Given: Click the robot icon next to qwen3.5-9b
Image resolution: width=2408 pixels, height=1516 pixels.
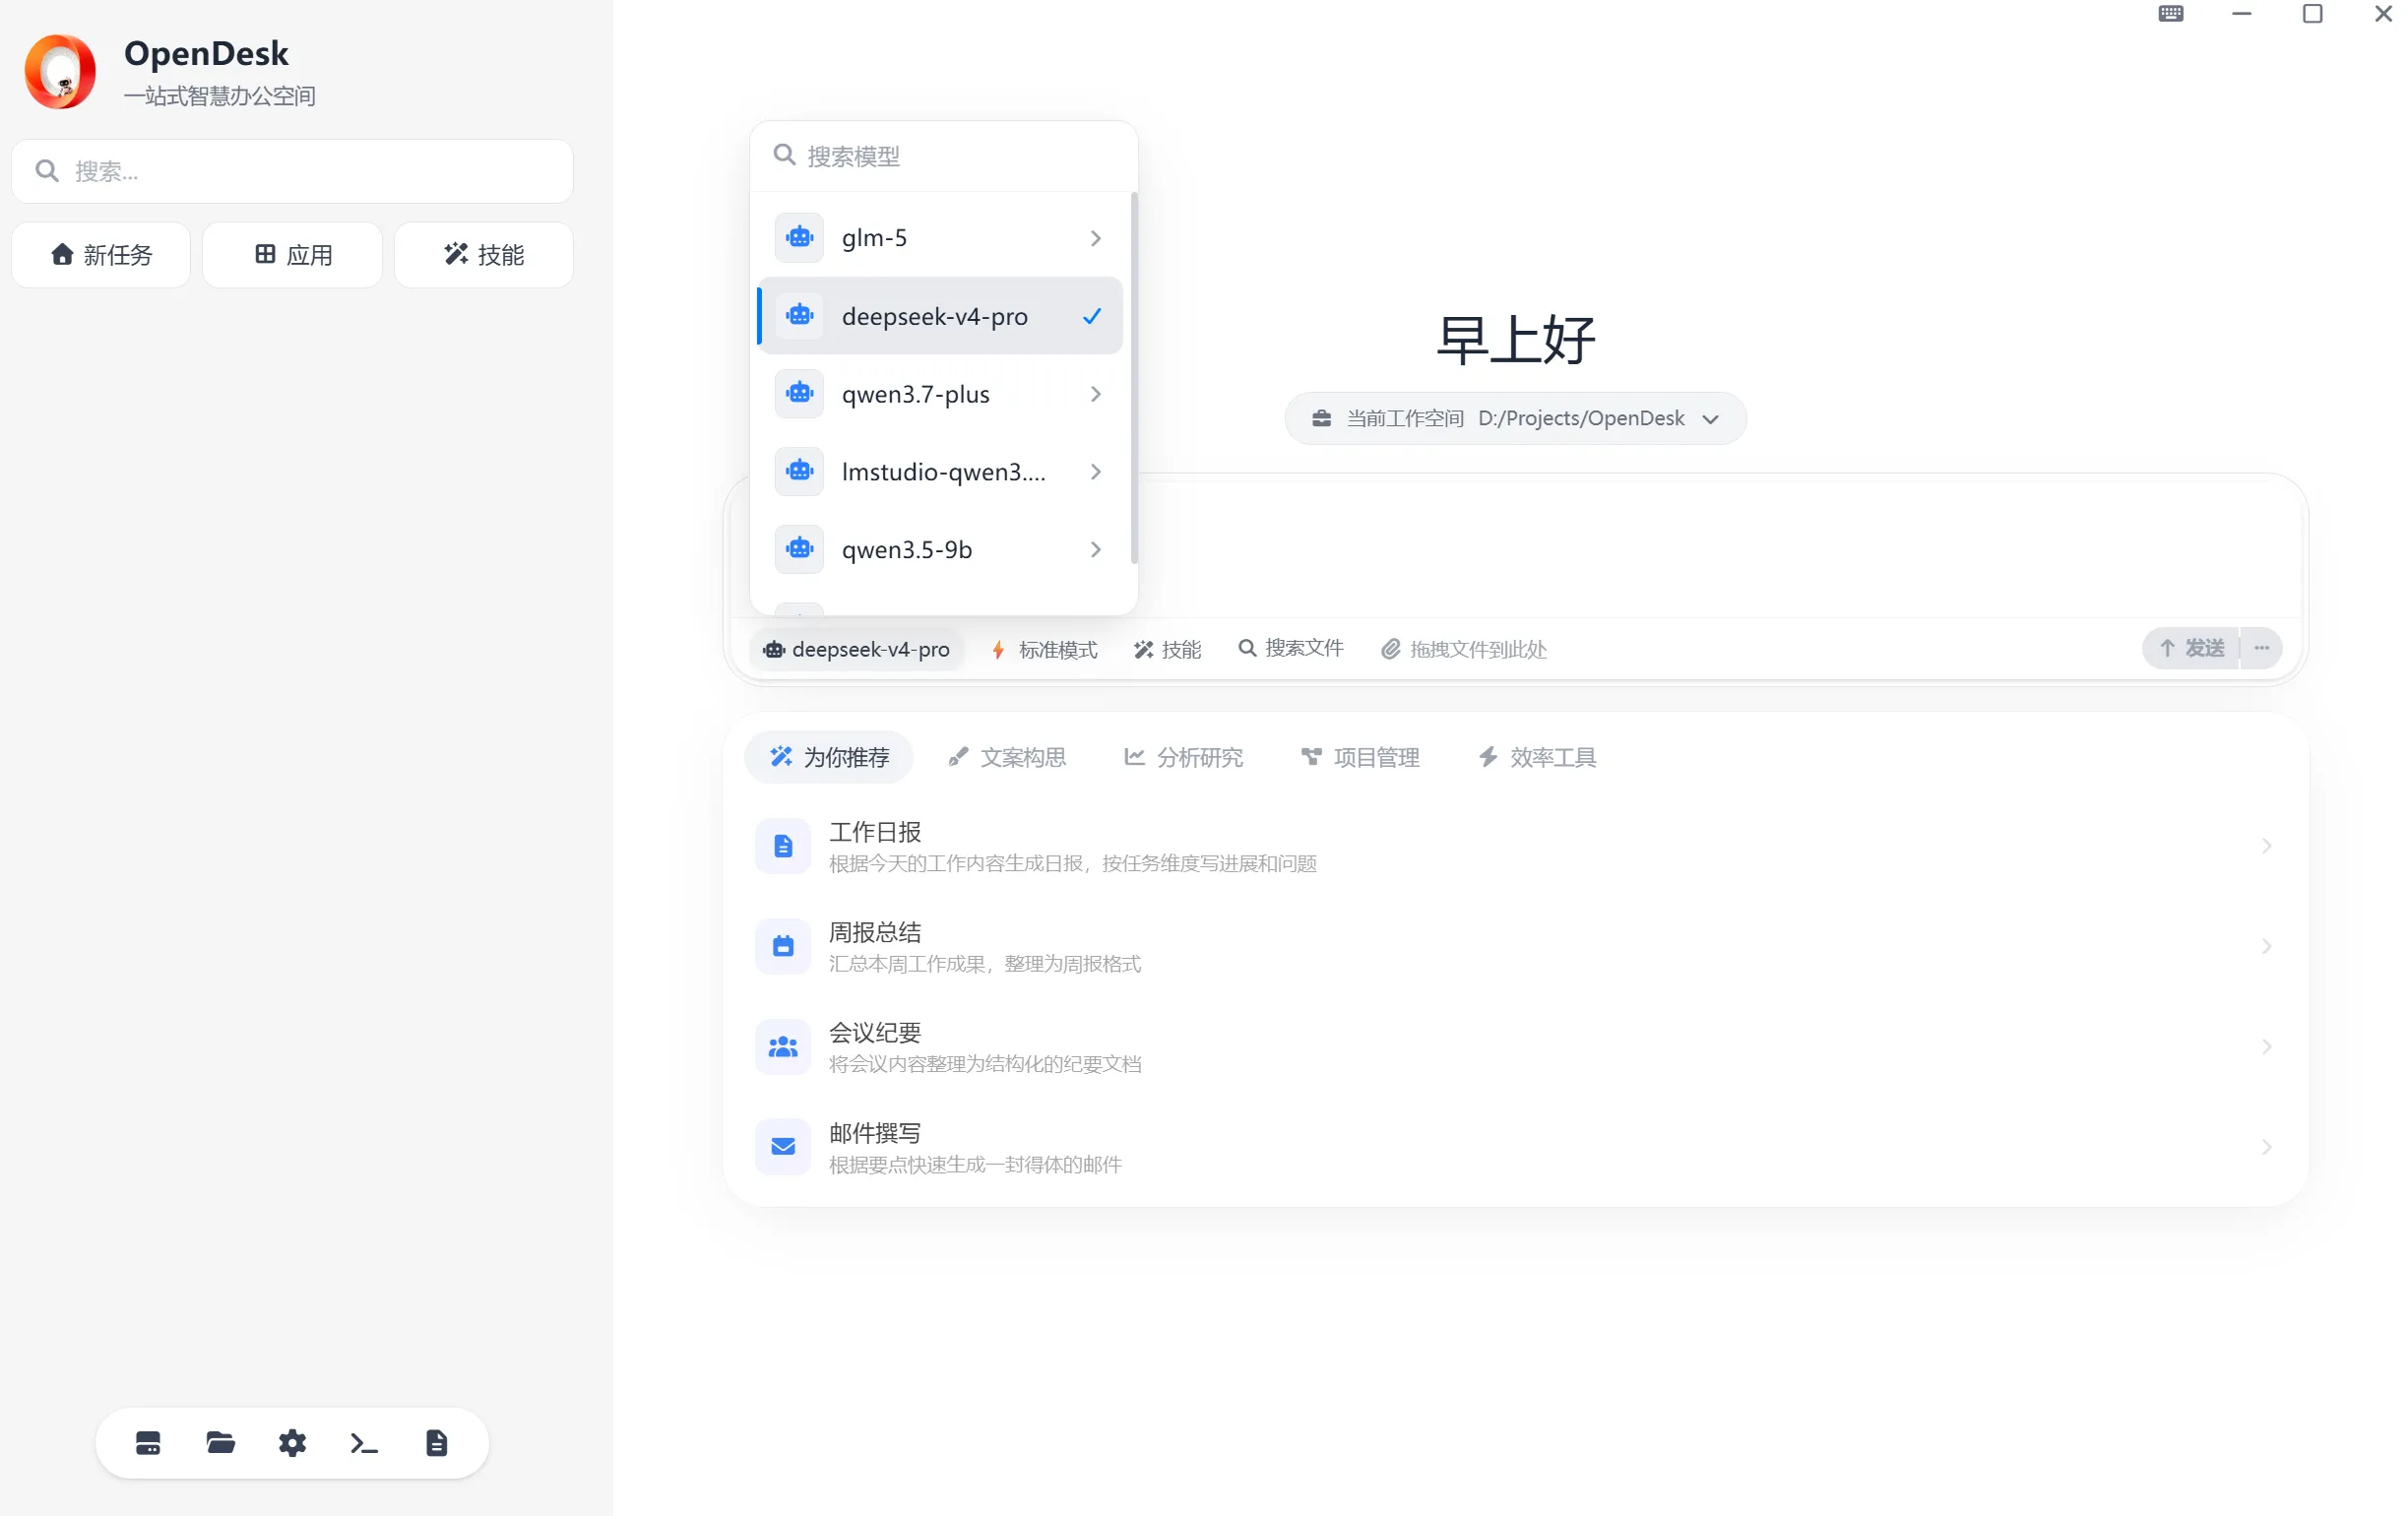Looking at the screenshot, I should point(799,549).
